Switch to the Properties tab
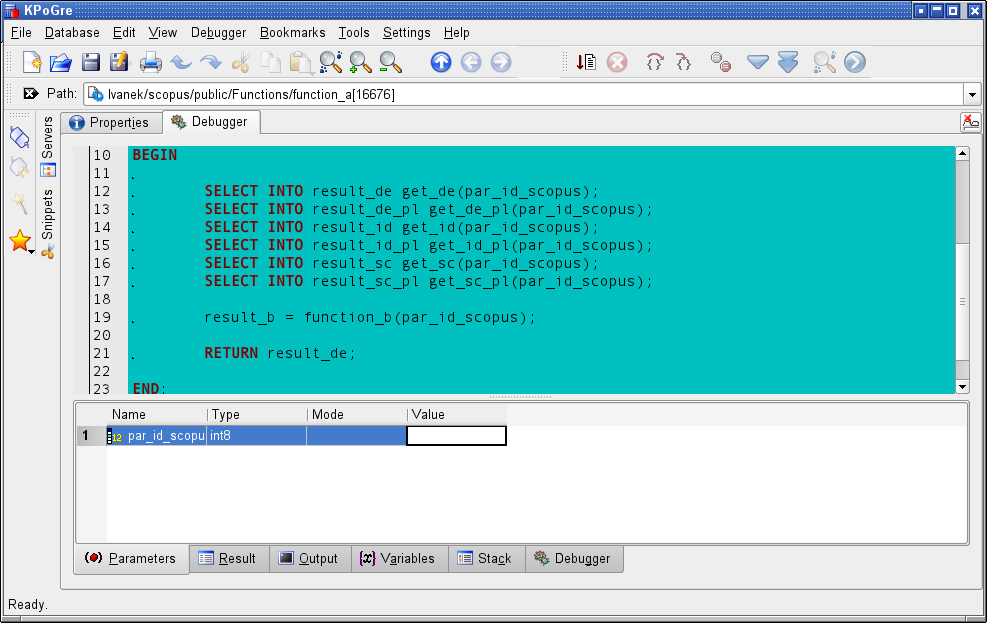Screen dimensions: 987x623 pyautogui.click(x=110, y=123)
